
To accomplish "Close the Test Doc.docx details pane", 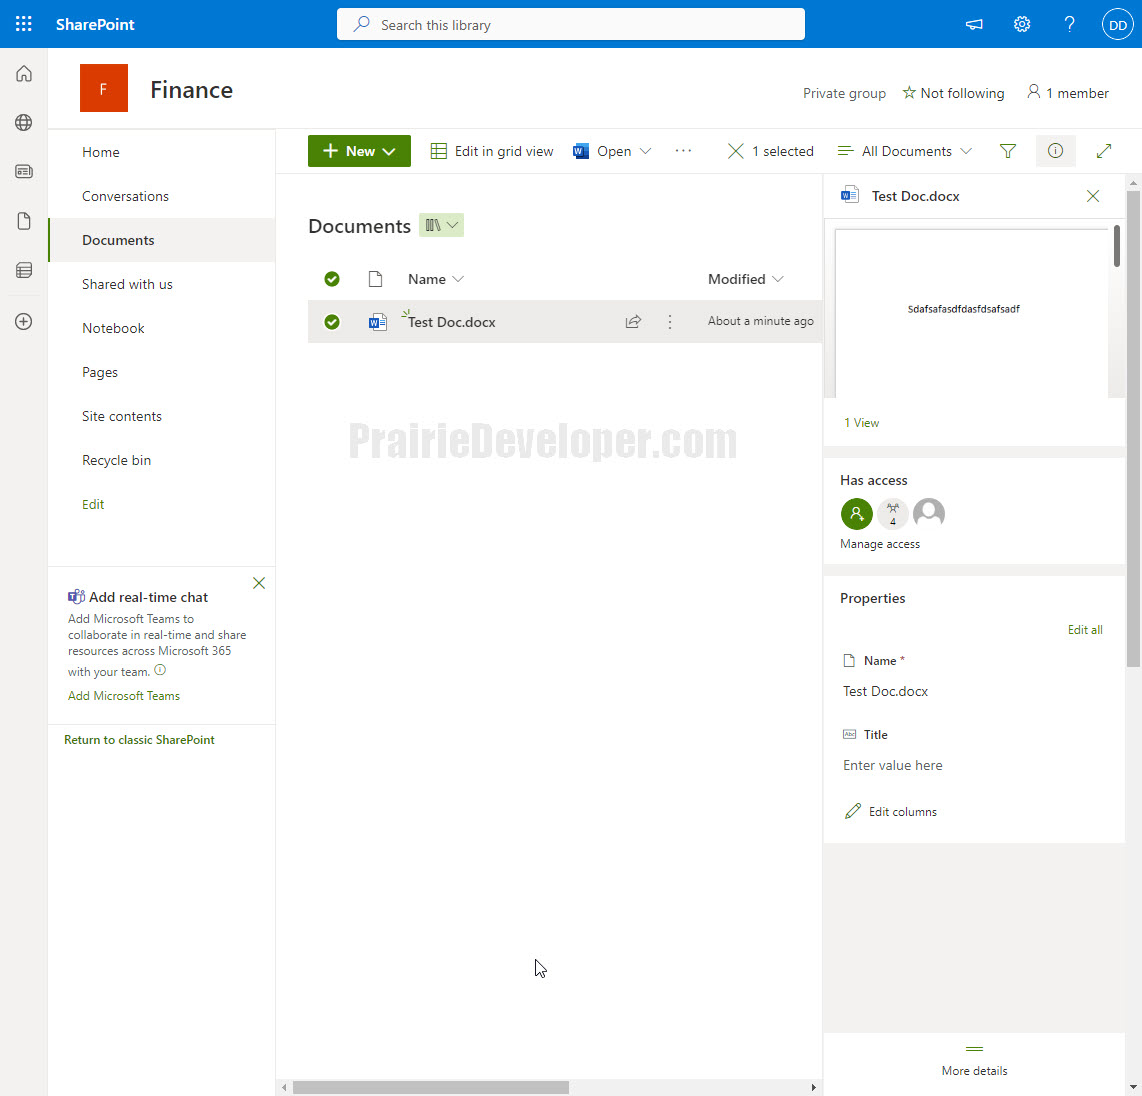I will (1092, 196).
